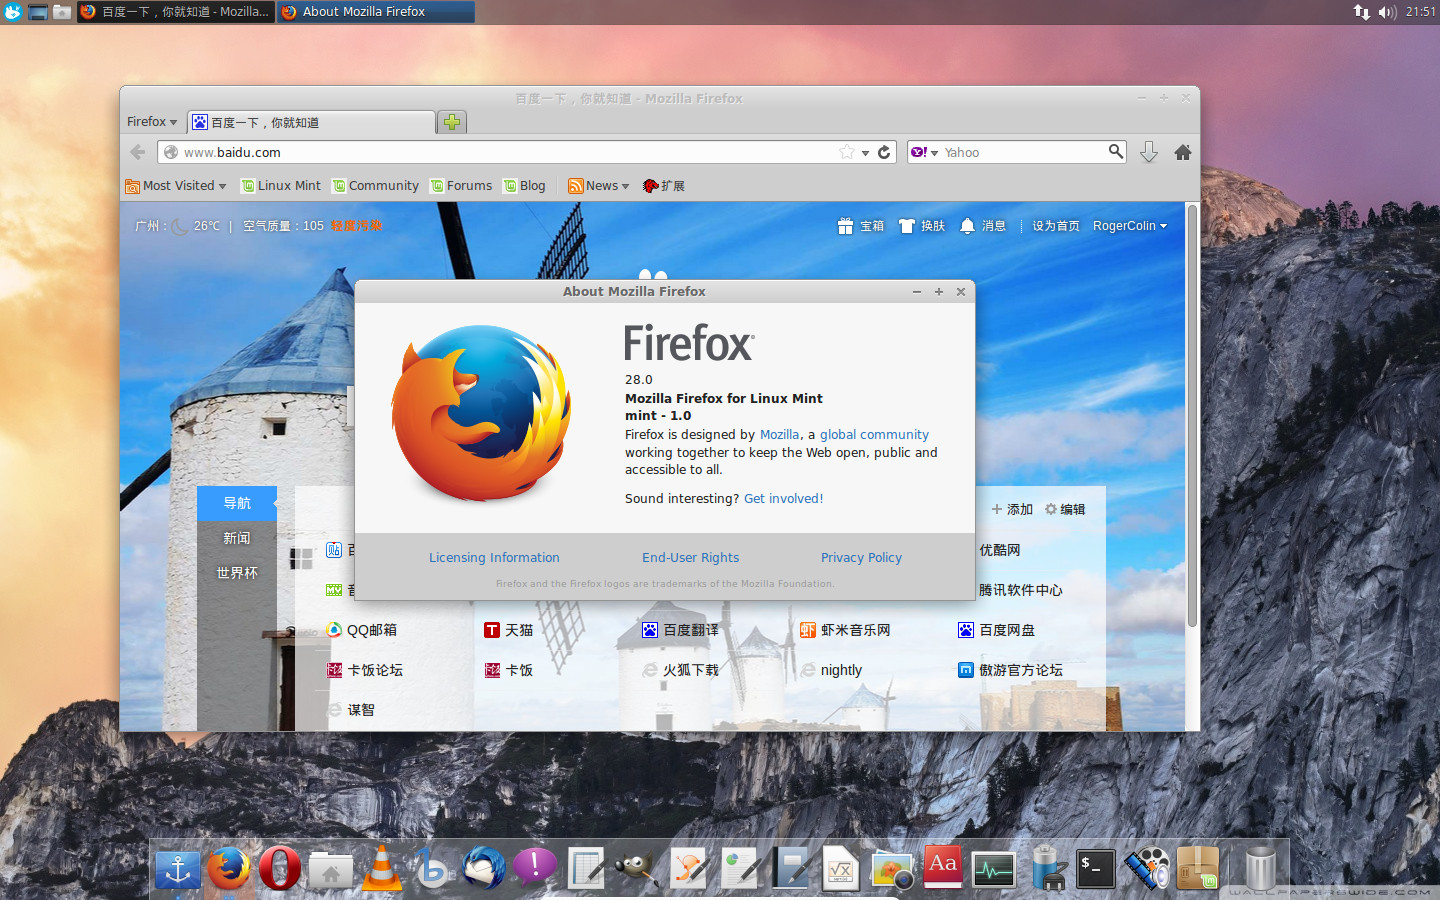Open the Blog bookmark

[x=524, y=186]
